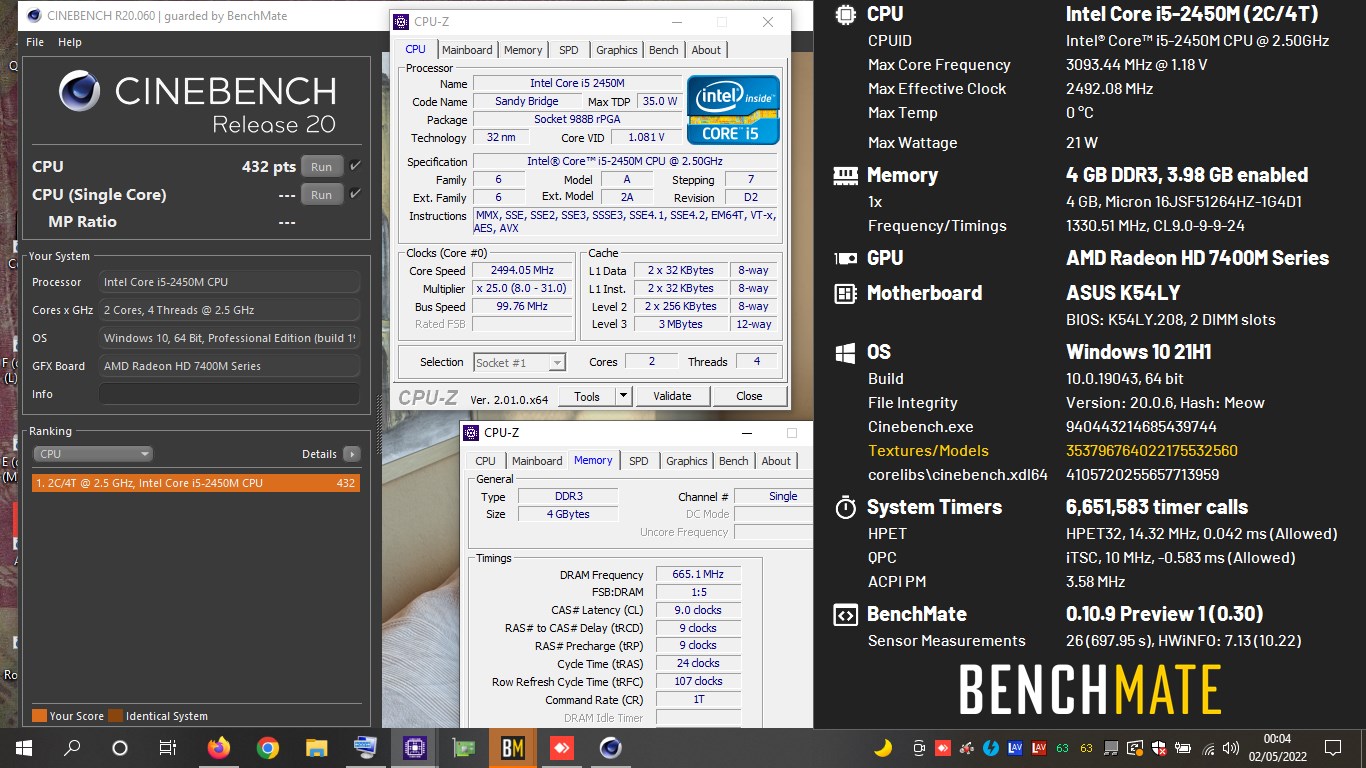Launch Google Chrome from the taskbar

(x=267, y=747)
